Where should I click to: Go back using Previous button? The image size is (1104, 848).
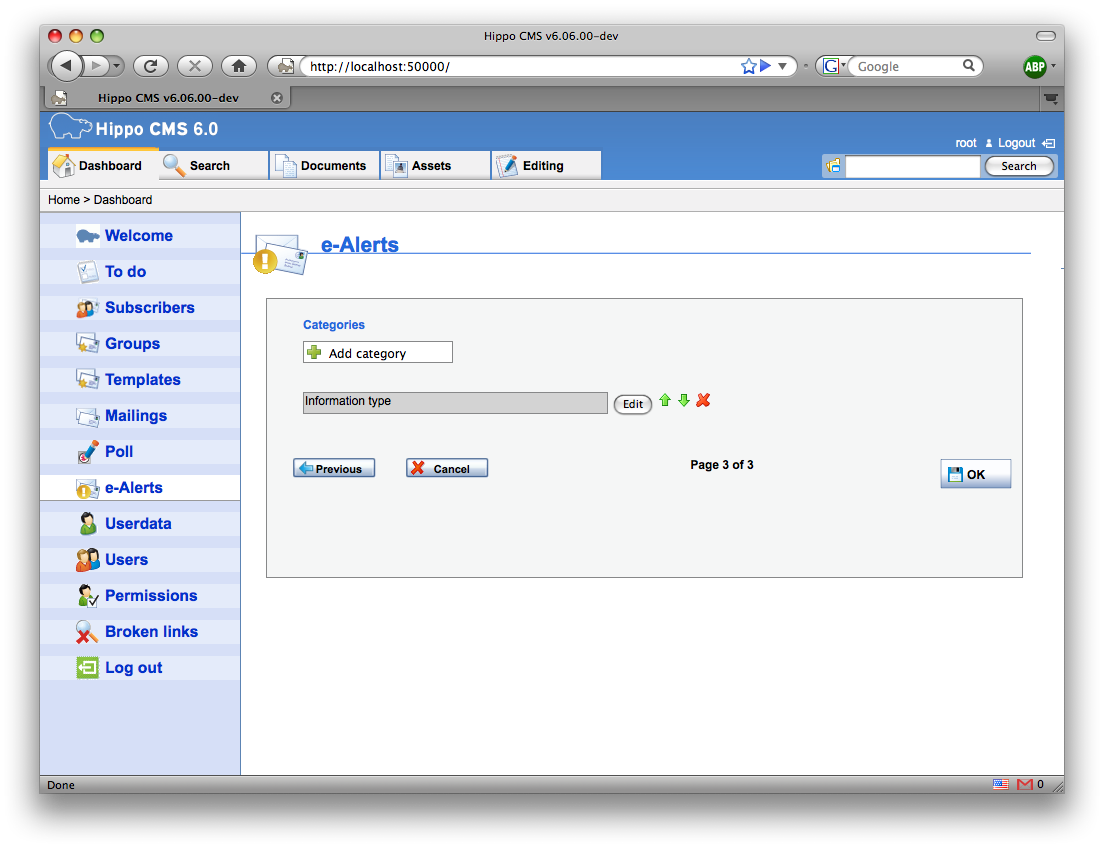334,468
